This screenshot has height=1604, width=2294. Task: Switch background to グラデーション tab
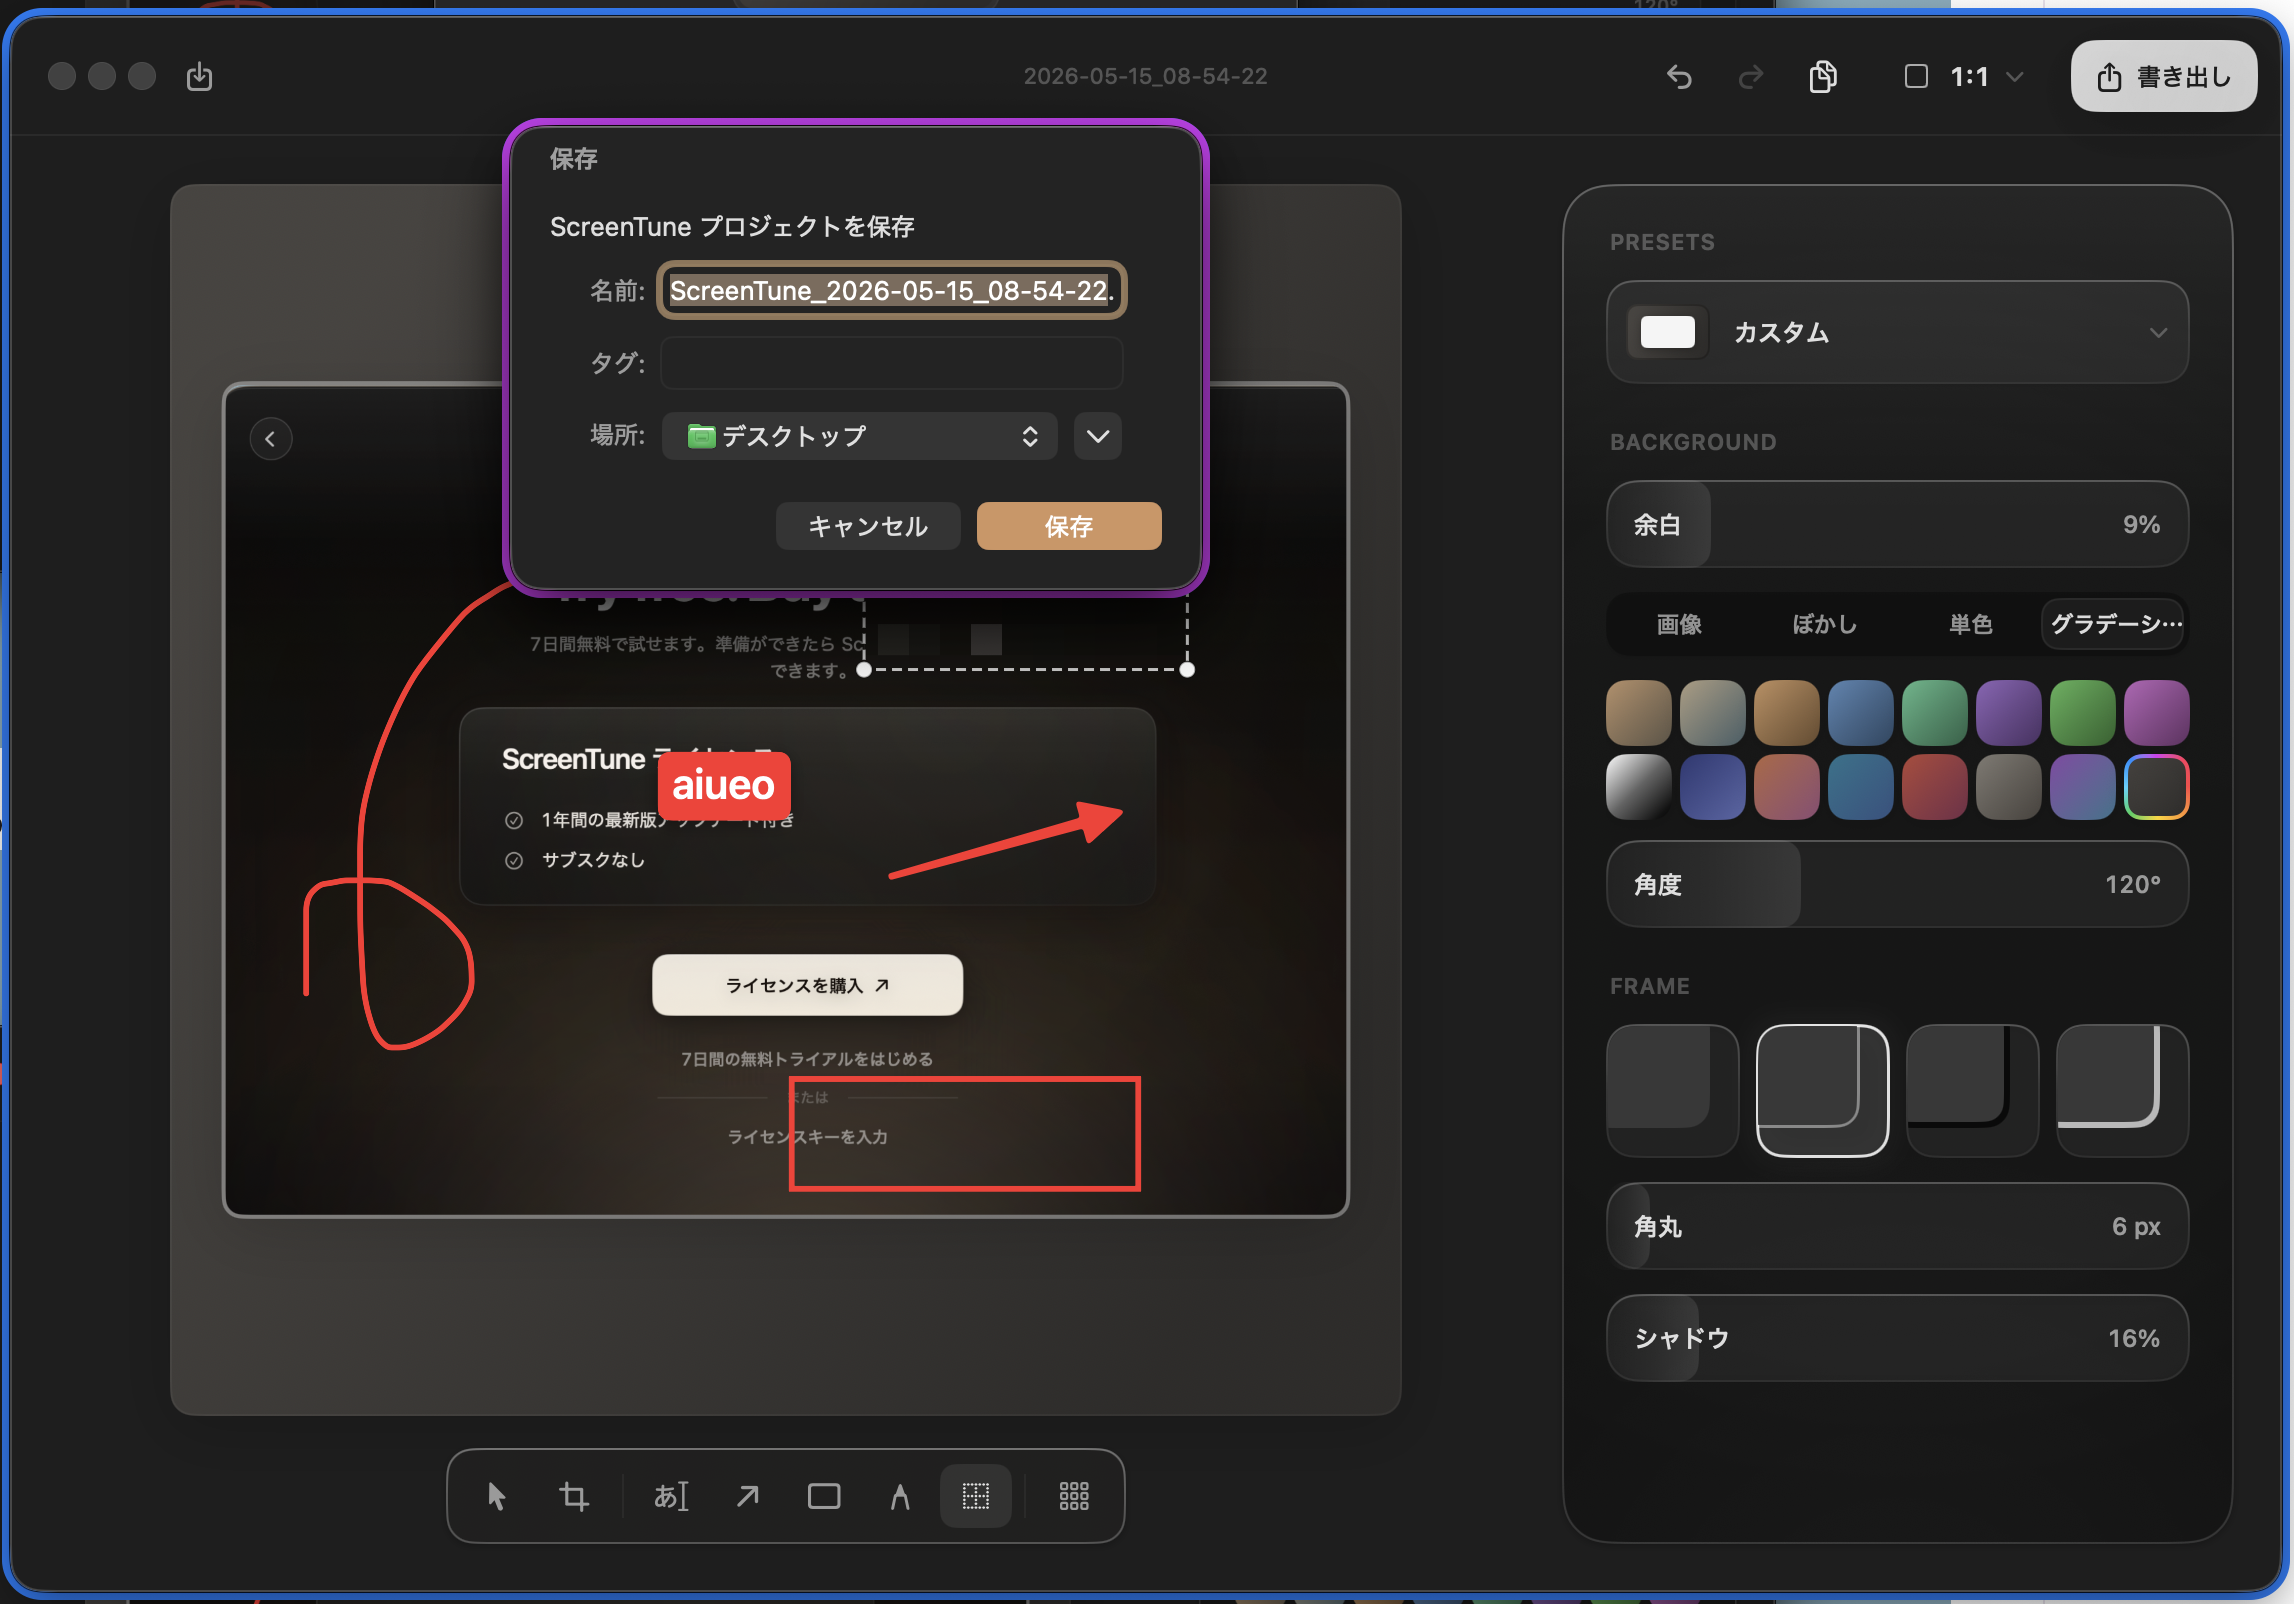[2114, 625]
